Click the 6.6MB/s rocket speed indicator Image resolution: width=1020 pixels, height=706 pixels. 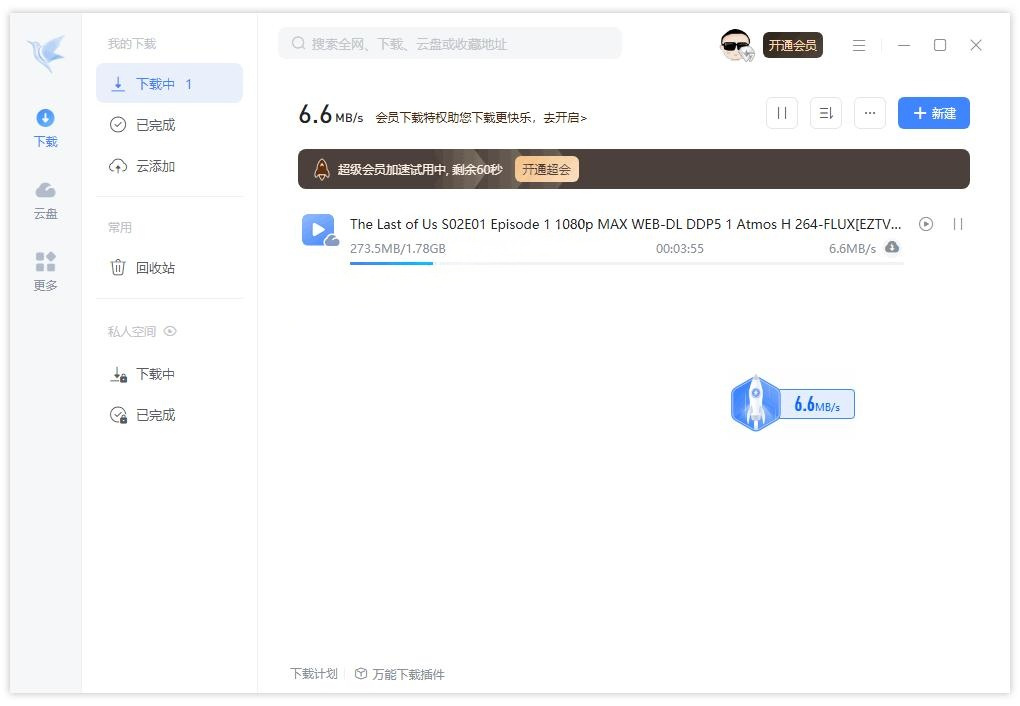tap(792, 403)
